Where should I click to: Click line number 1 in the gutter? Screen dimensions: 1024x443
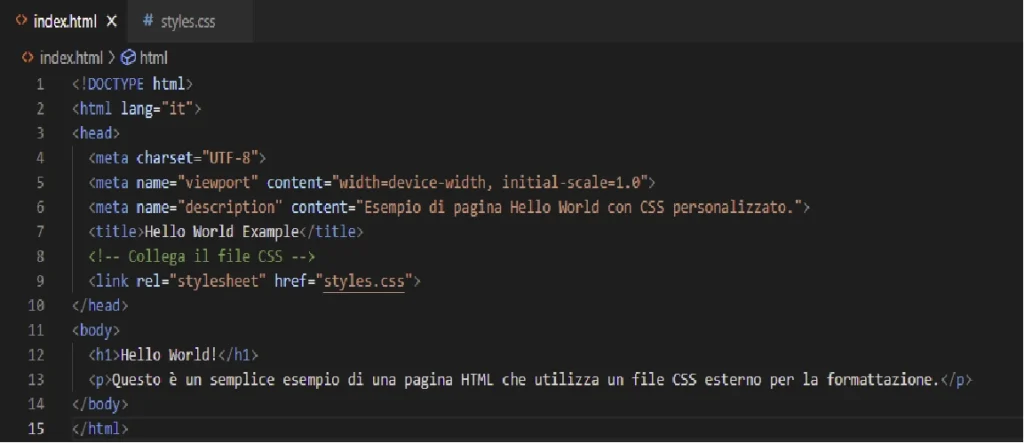coord(40,84)
